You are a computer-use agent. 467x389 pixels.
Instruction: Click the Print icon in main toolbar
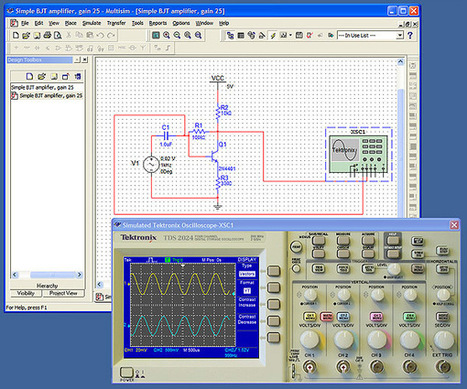pos(47,35)
